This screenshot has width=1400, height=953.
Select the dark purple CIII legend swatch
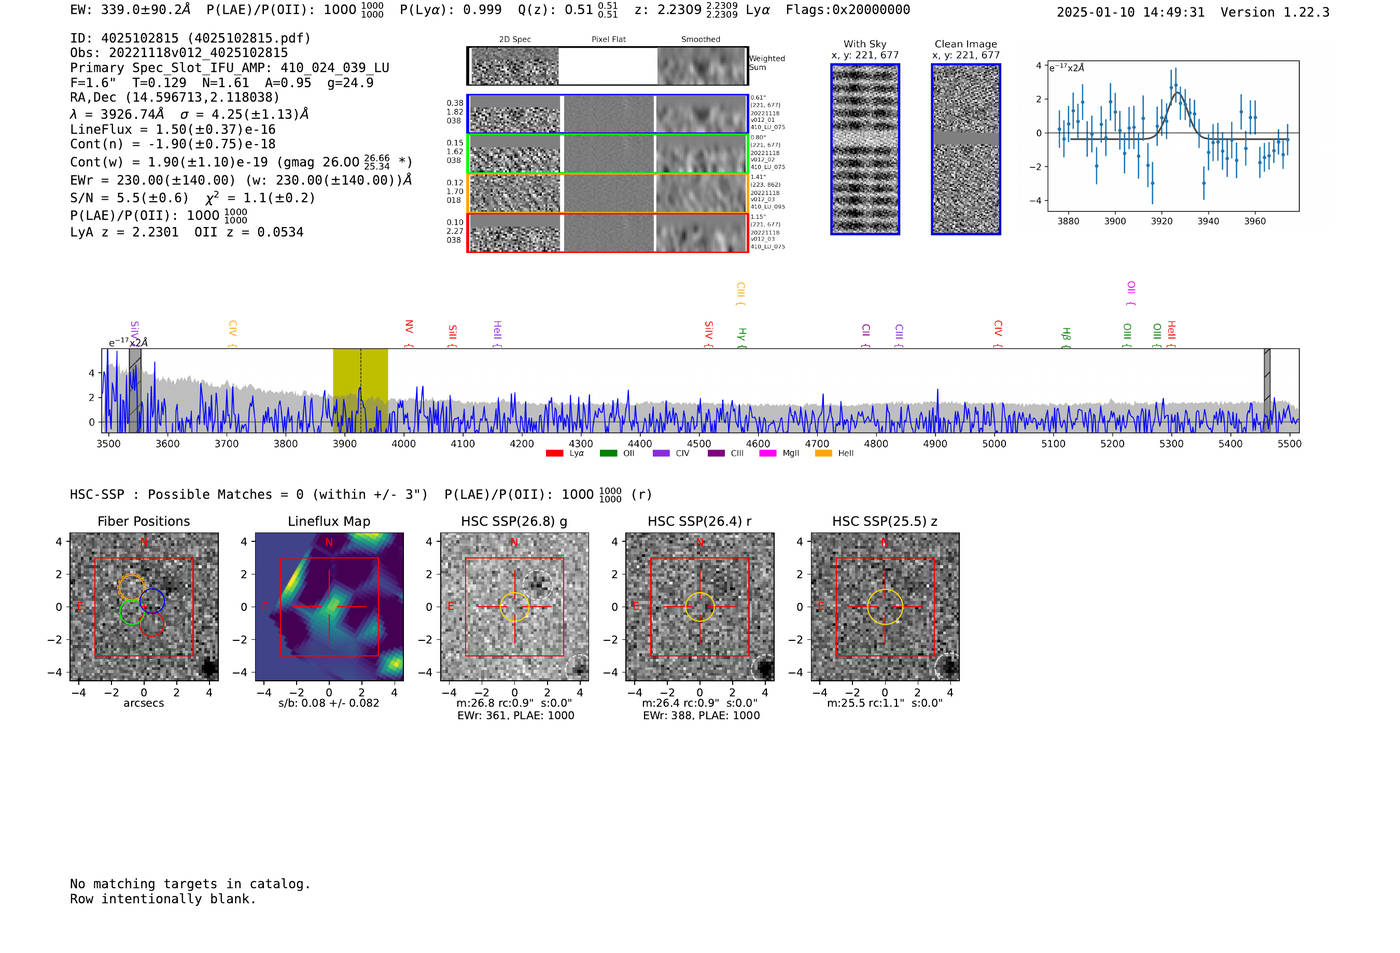click(716, 453)
